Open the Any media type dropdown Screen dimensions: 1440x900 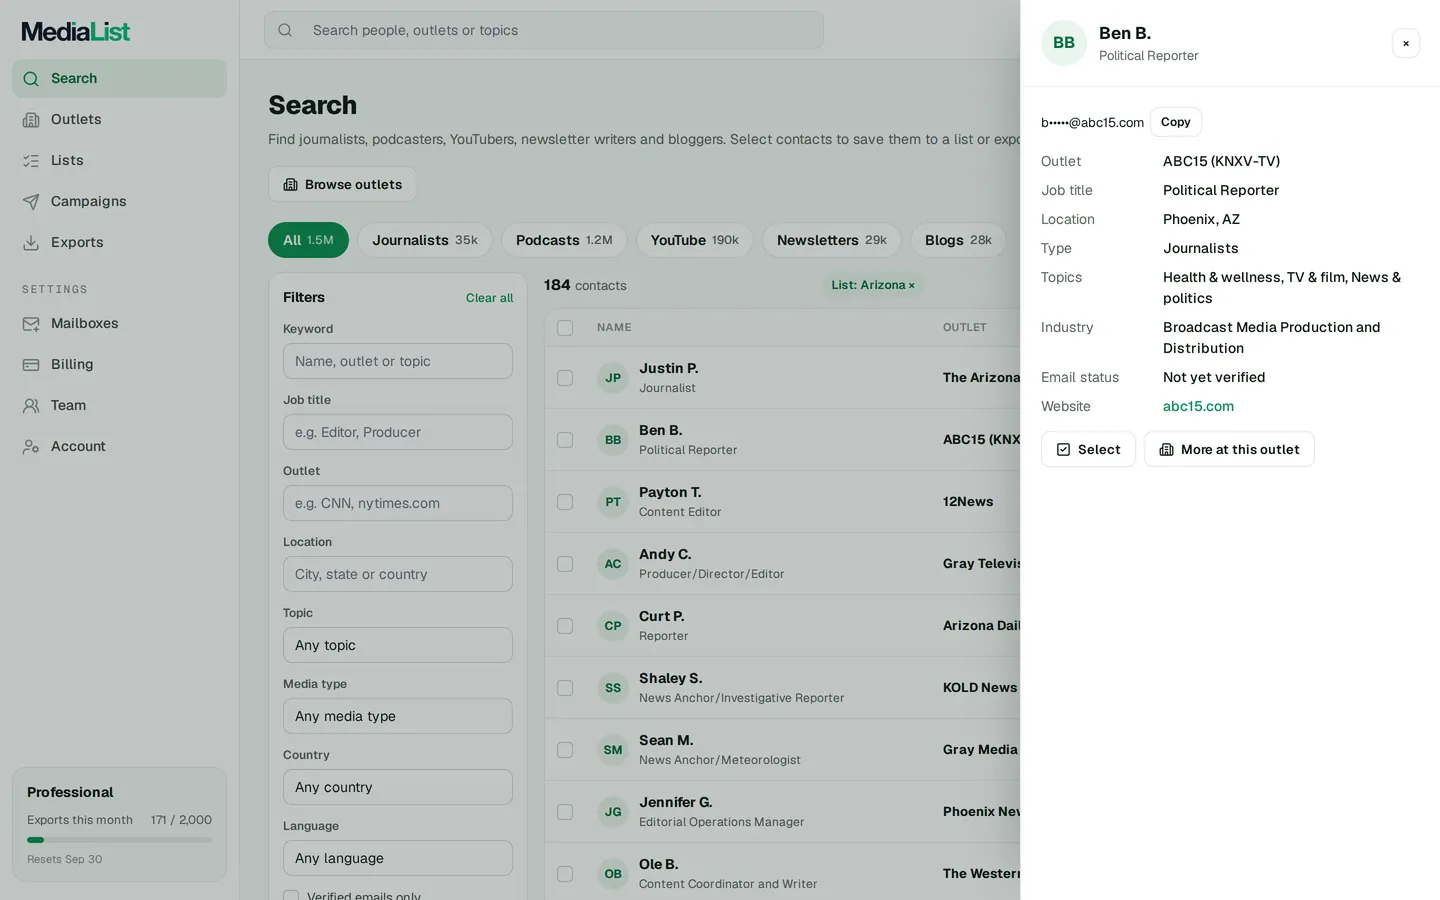398,716
